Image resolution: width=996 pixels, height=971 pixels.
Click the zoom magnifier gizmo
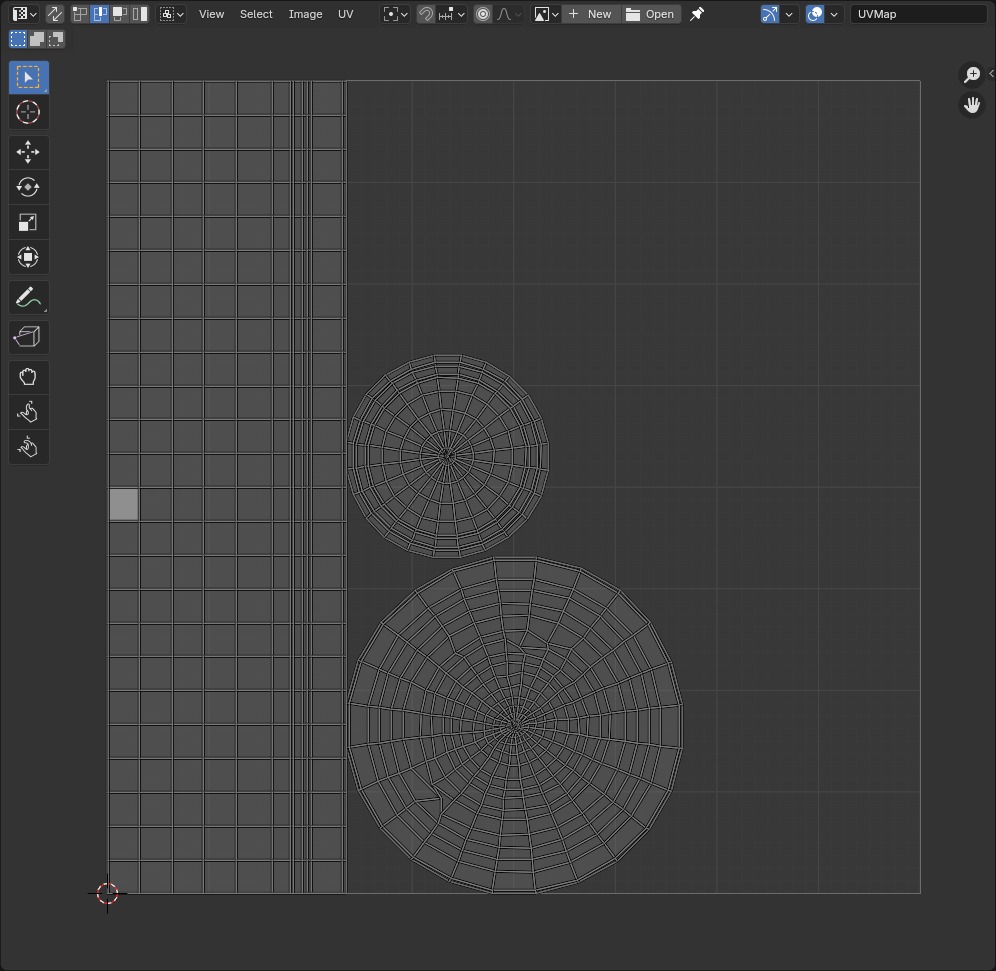(972, 74)
